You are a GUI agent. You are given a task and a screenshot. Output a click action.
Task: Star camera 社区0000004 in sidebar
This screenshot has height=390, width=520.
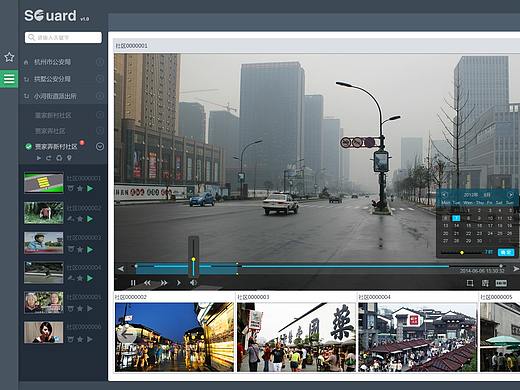tap(80, 278)
